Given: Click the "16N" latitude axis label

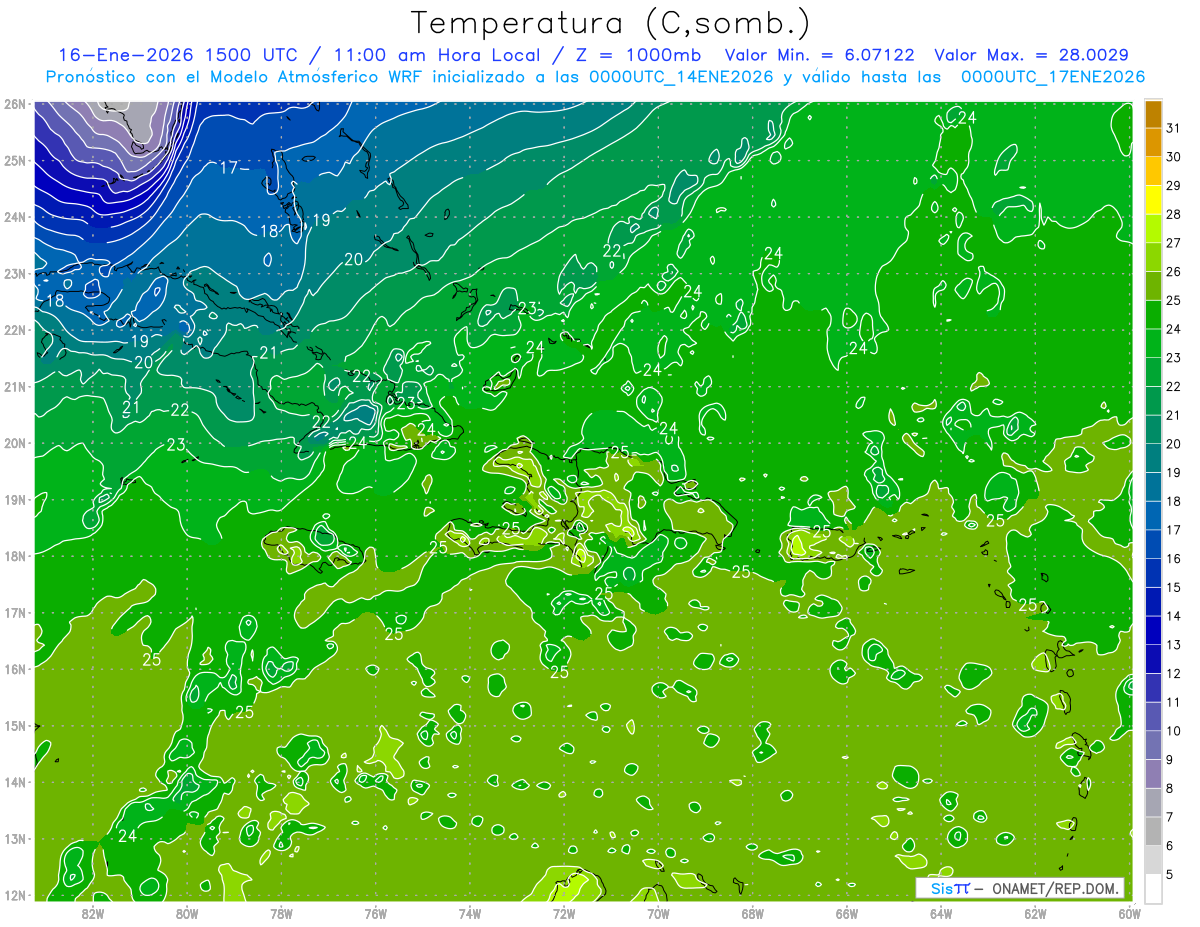Looking at the screenshot, I should point(15,669).
